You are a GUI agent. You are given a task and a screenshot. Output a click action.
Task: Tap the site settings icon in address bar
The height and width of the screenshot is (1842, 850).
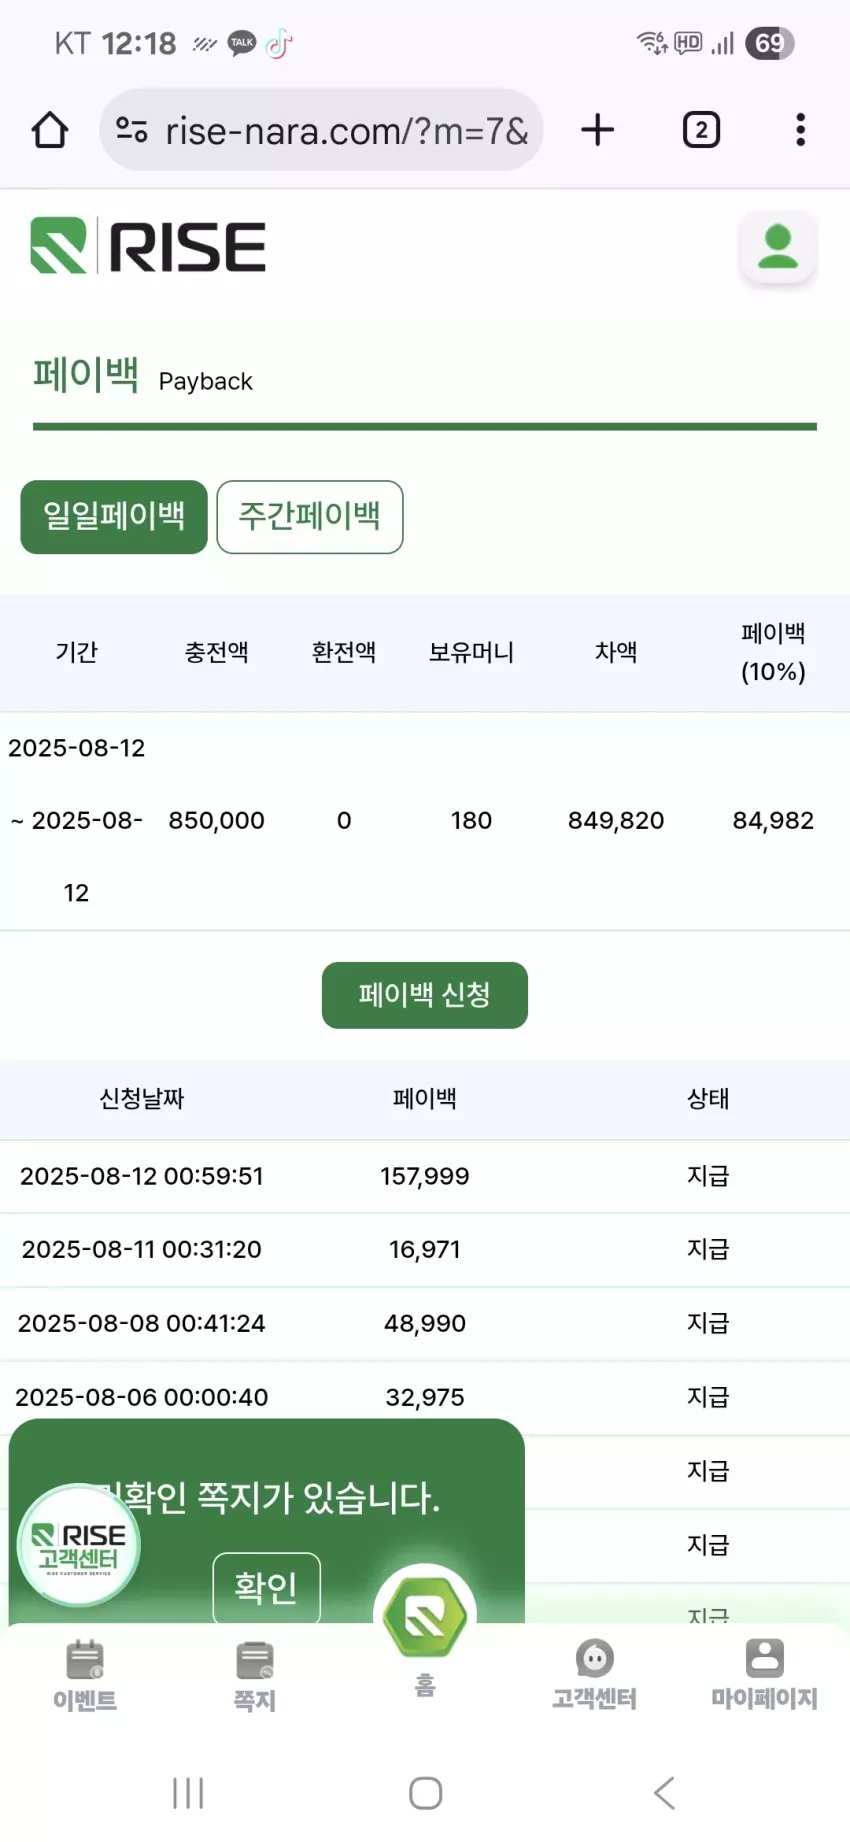point(132,130)
